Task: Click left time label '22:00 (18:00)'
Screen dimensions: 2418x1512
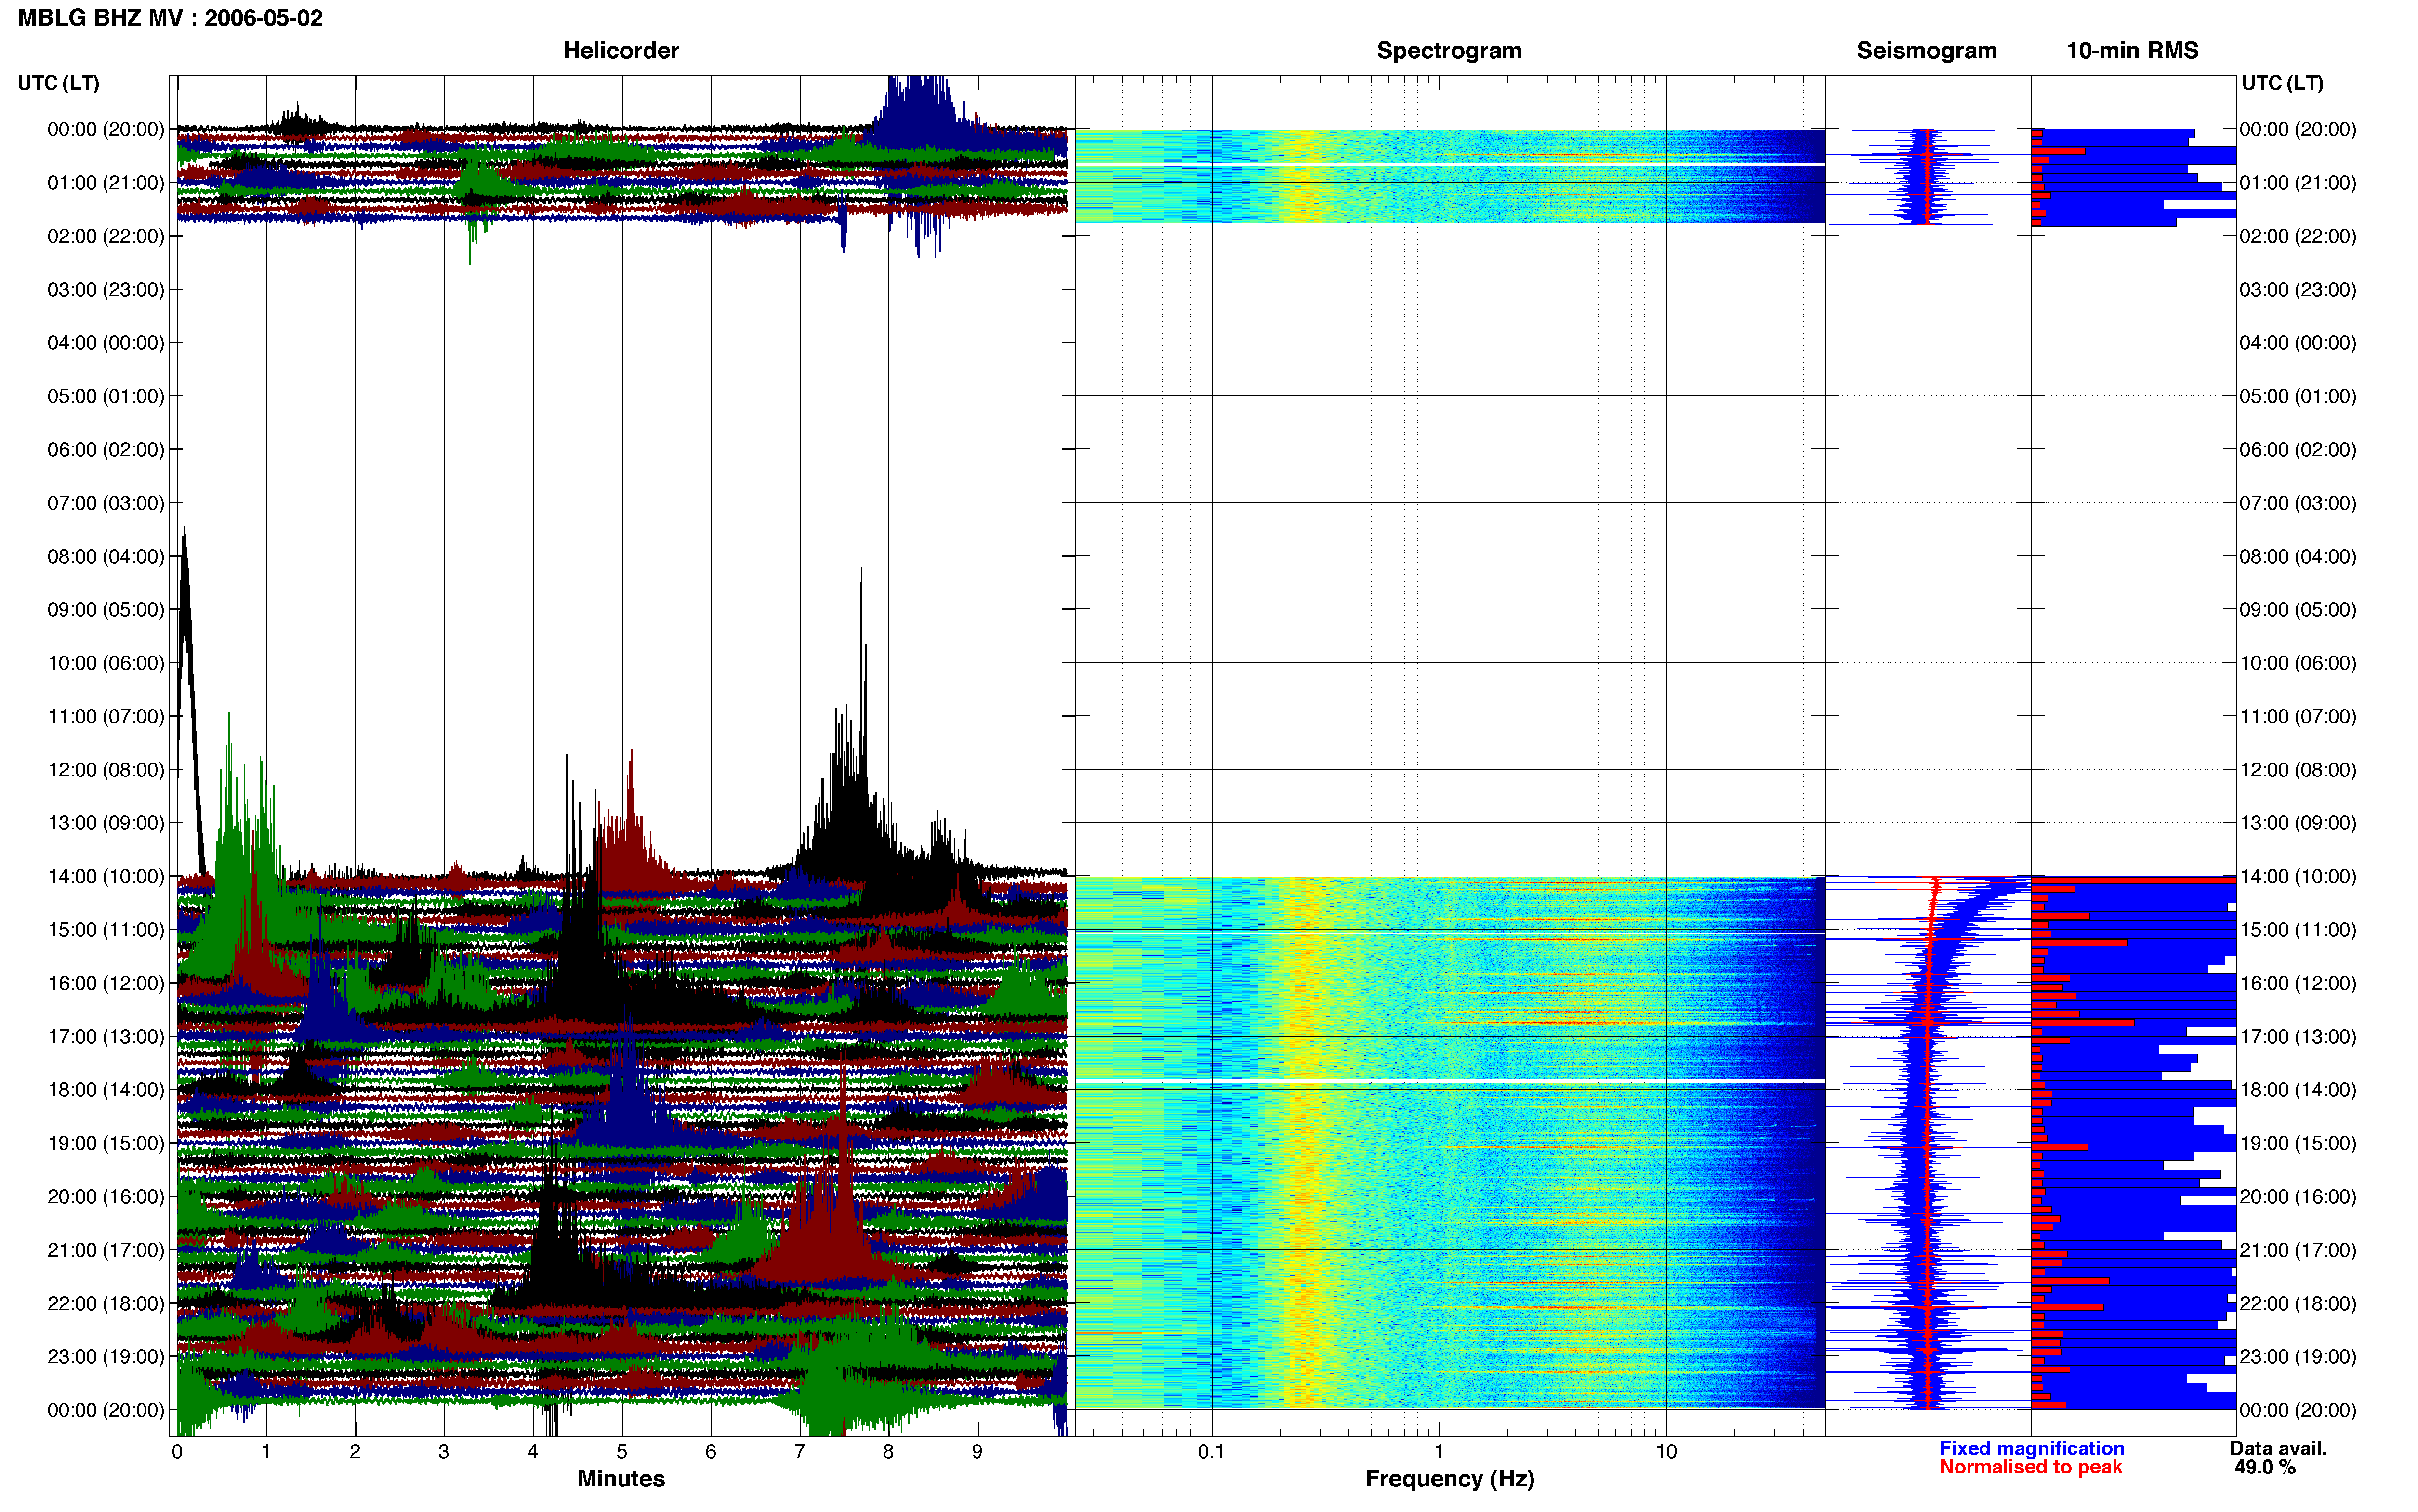Action: pos(106,1303)
